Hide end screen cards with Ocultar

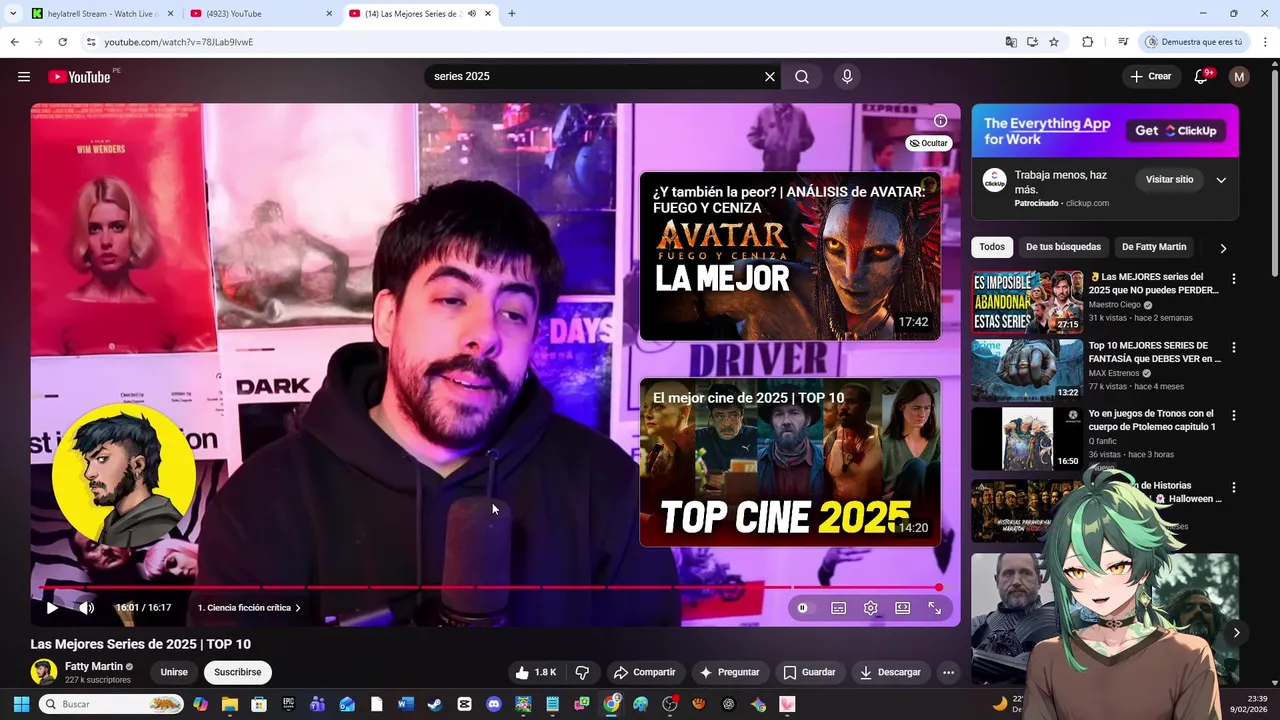coord(928,143)
